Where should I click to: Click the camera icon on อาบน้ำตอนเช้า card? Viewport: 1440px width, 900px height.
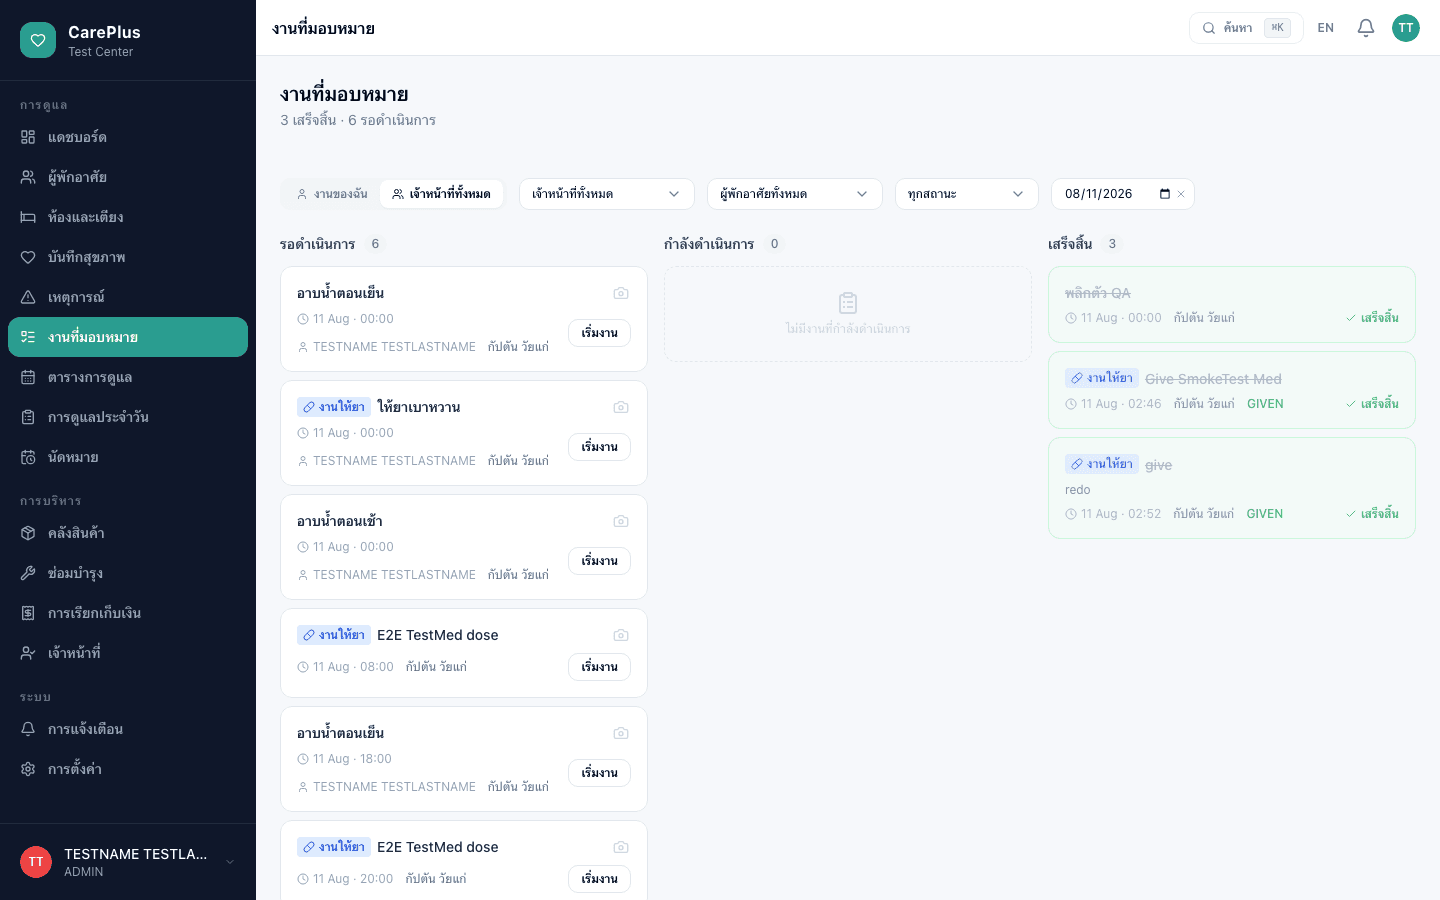point(621,521)
